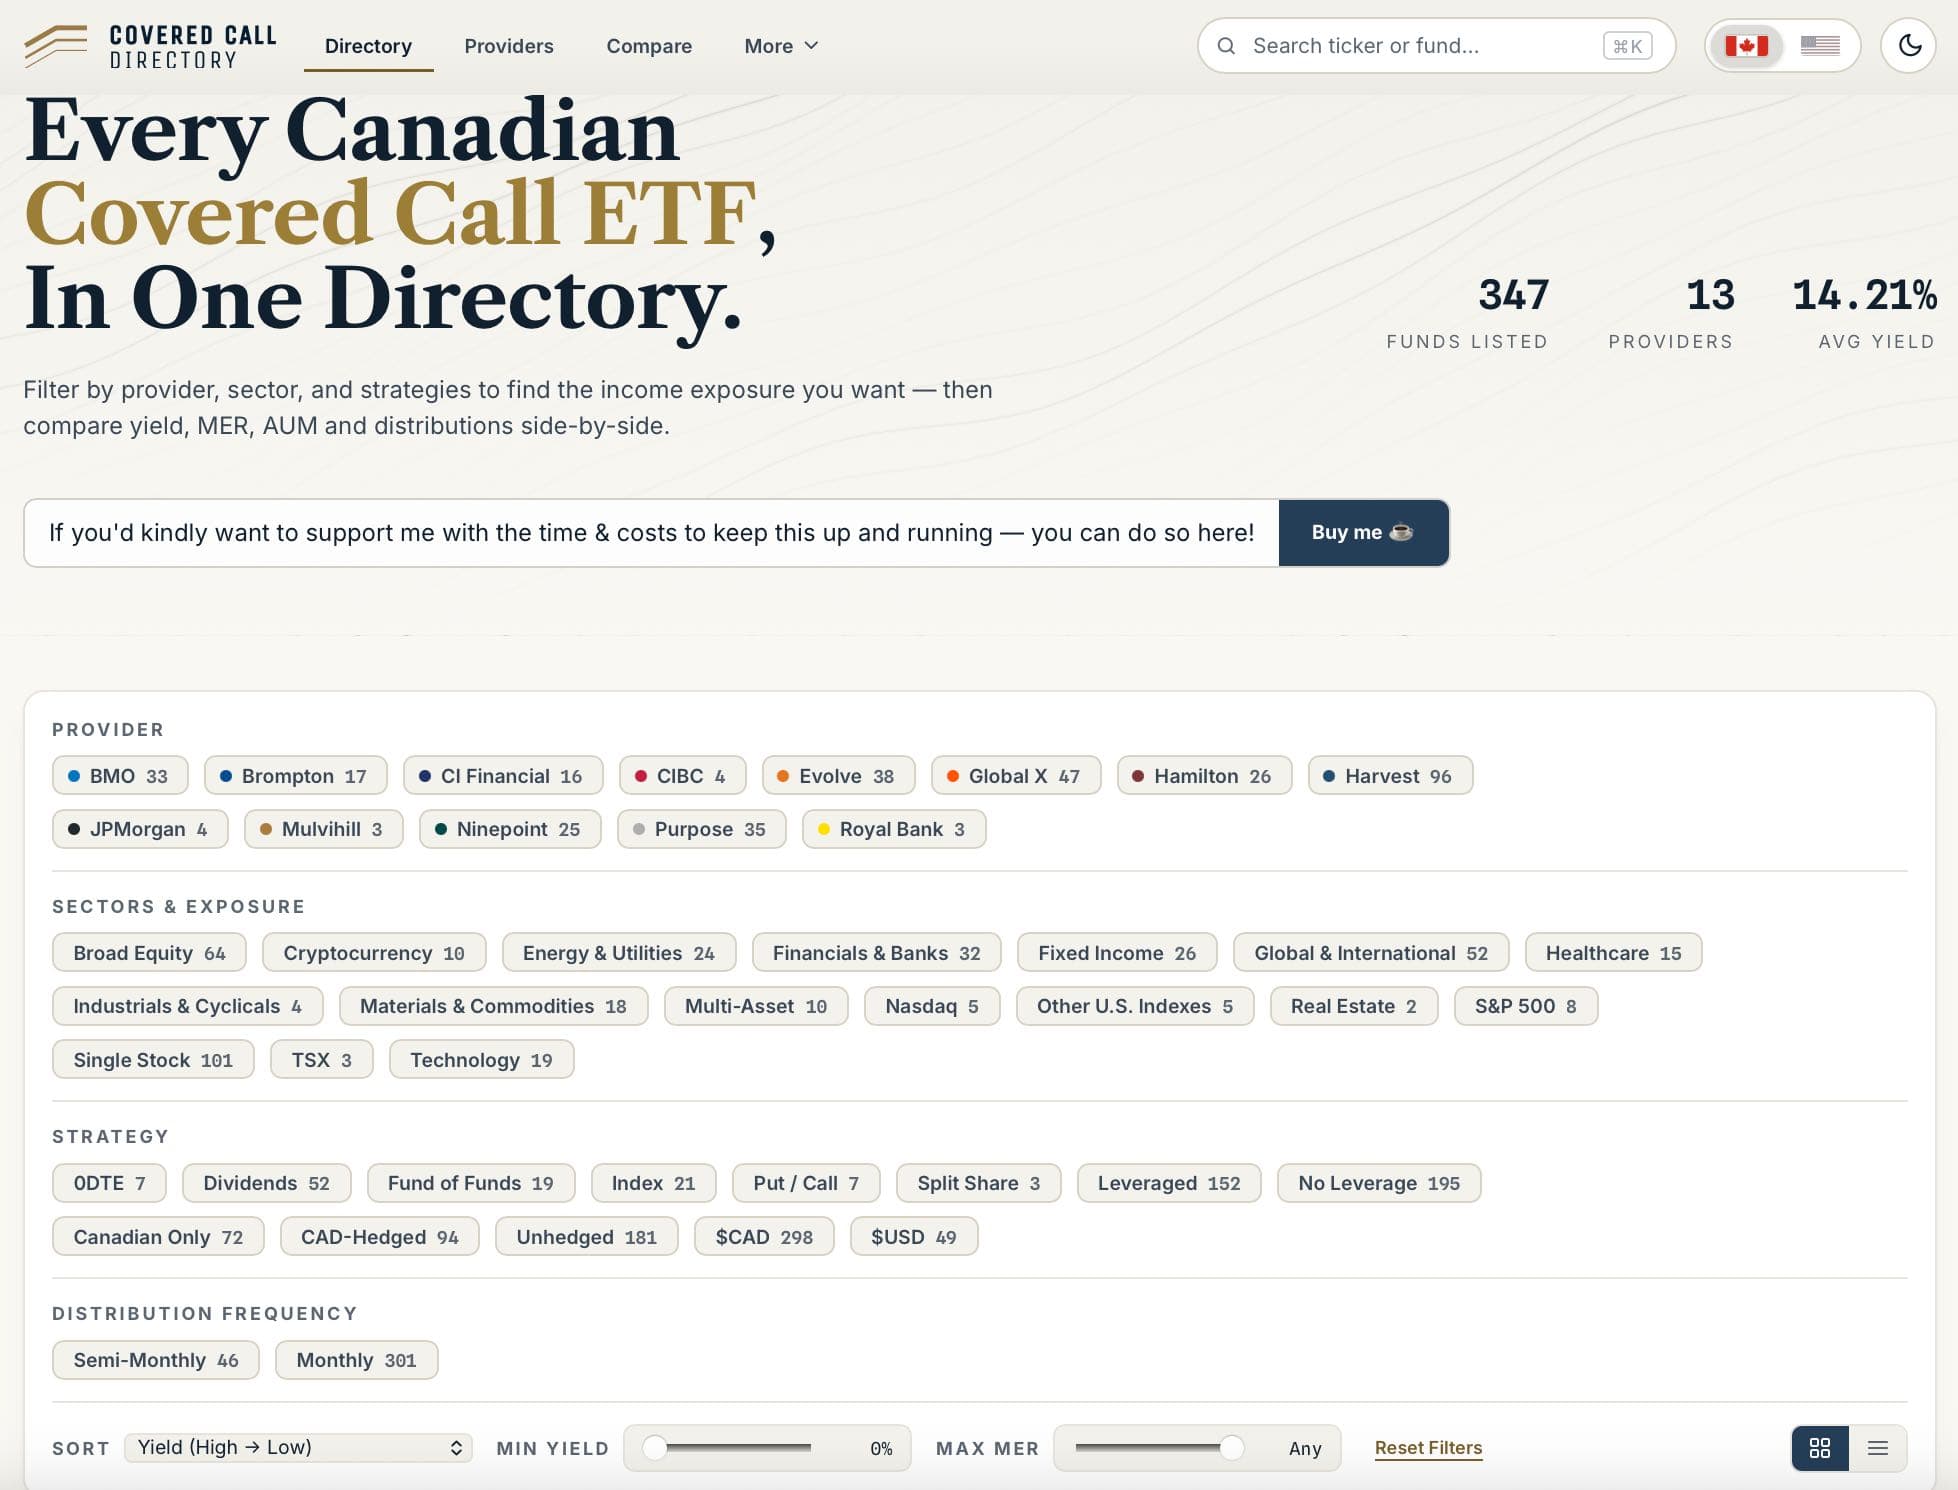Filter by Hamilton provider
This screenshot has width=1958, height=1490.
pos(1205,776)
